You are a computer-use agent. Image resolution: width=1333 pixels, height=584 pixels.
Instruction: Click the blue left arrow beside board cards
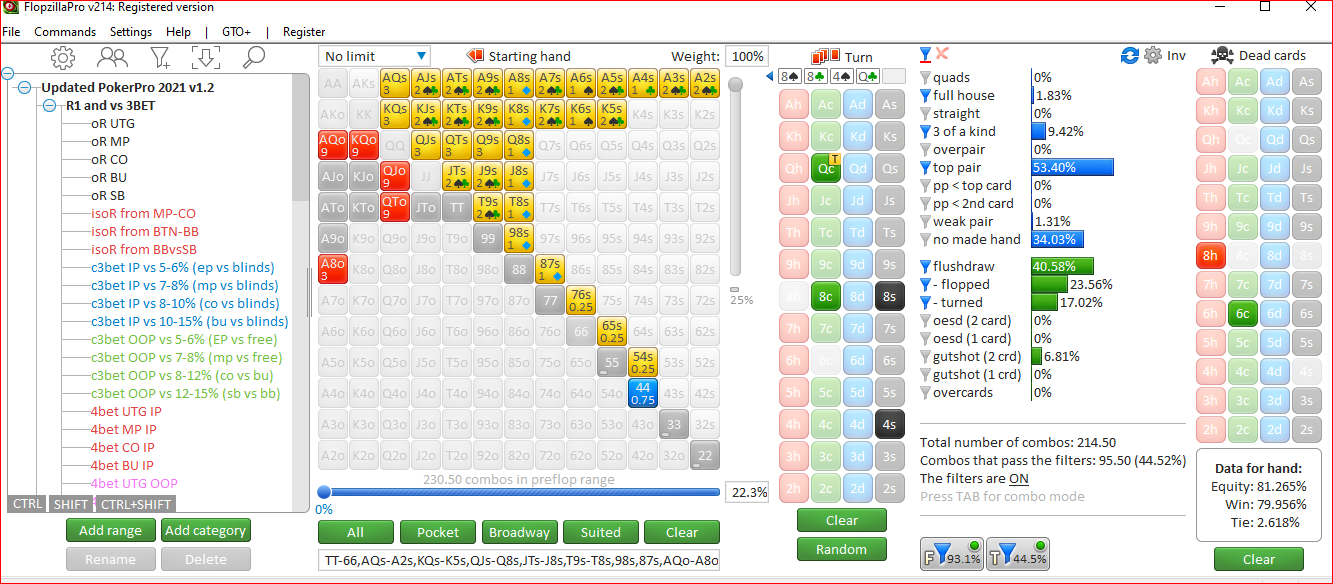(770, 76)
